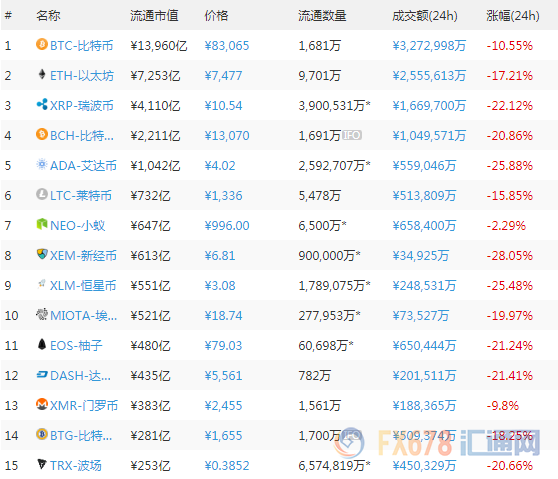This screenshot has height=479, width=558.
Task: Click the DASH coin icon
Action: tap(42, 374)
